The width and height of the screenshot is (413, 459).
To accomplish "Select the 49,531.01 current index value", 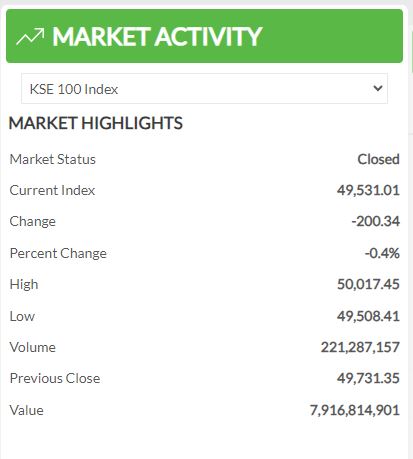I will [368, 190].
